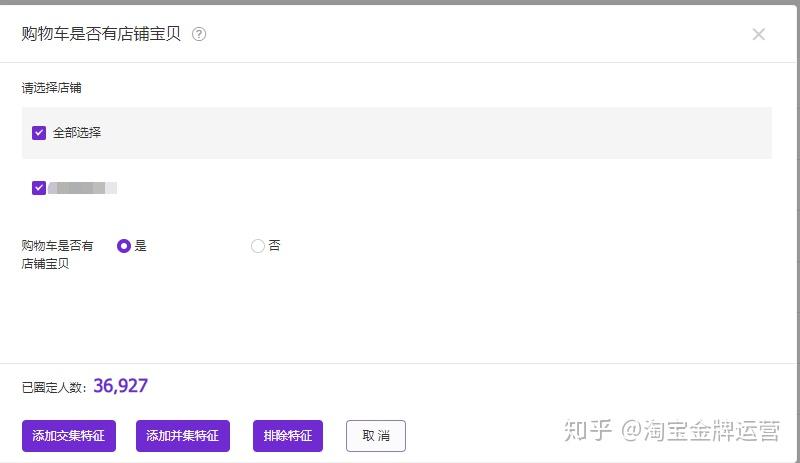Screen dimensions: 800x463
Task: Click the dialog title 购物车是否有店铺宝贝
Action: [101, 34]
